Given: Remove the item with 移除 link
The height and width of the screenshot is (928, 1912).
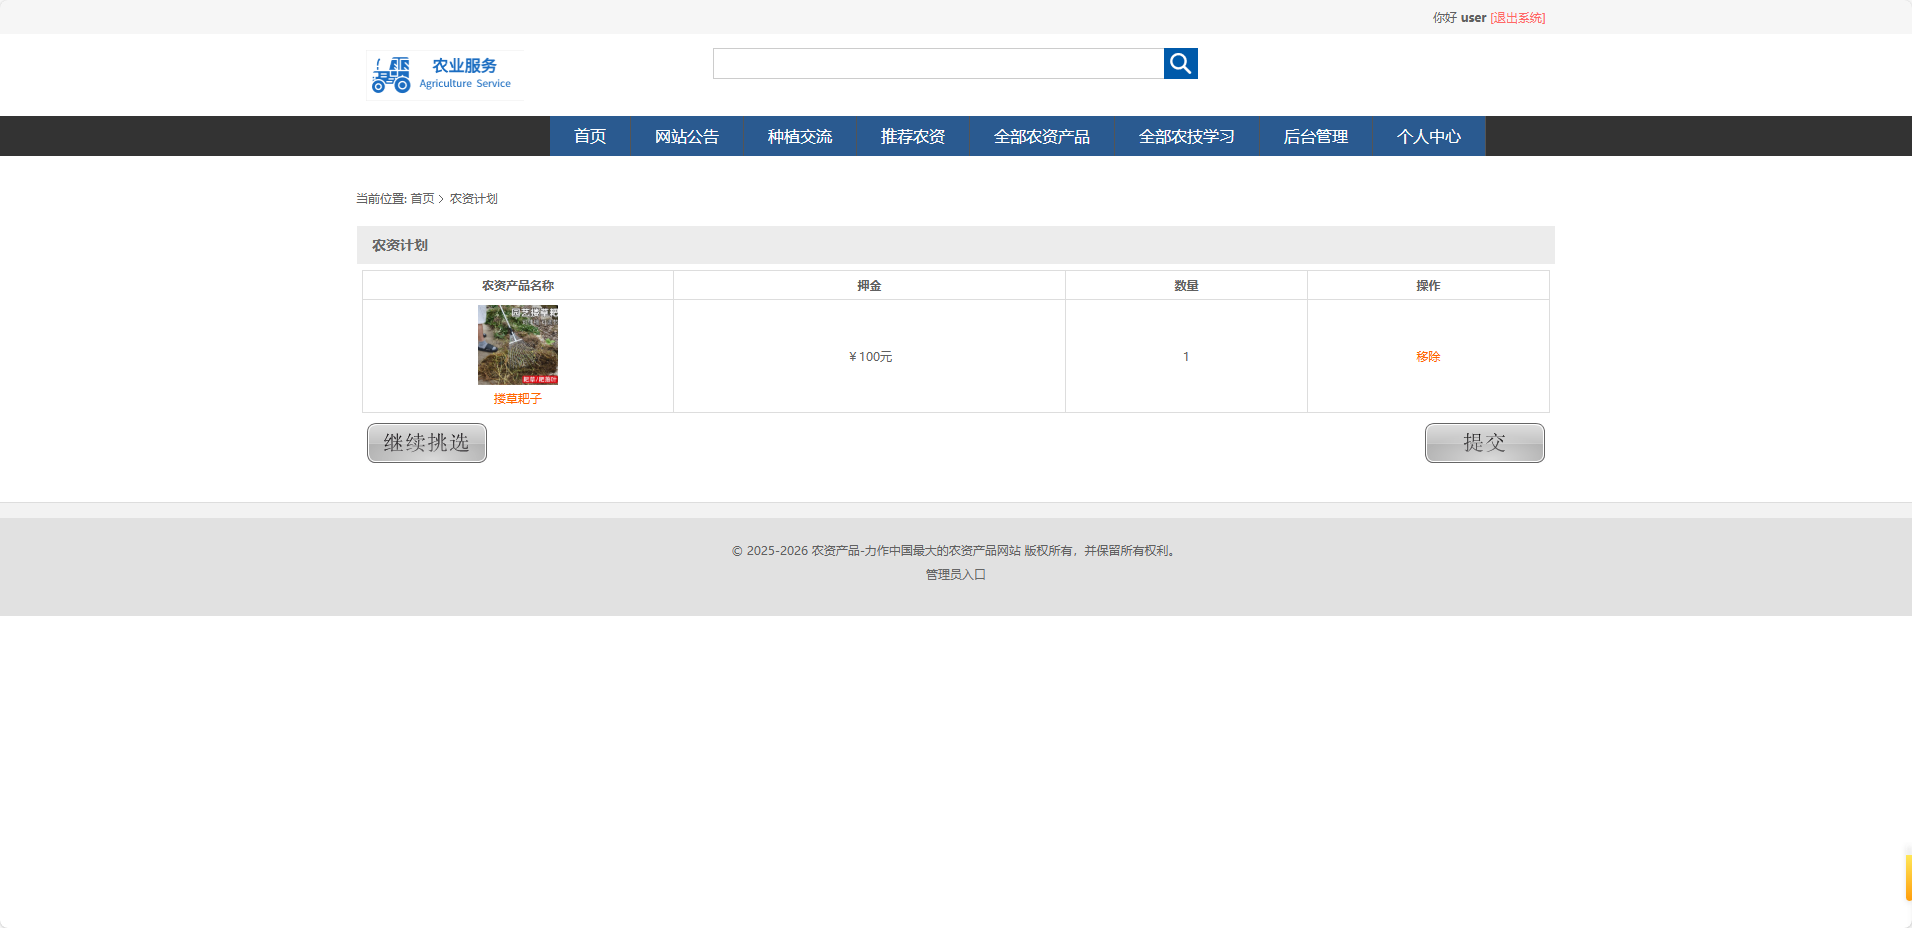Looking at the screenshot, I should [1428, 357].
